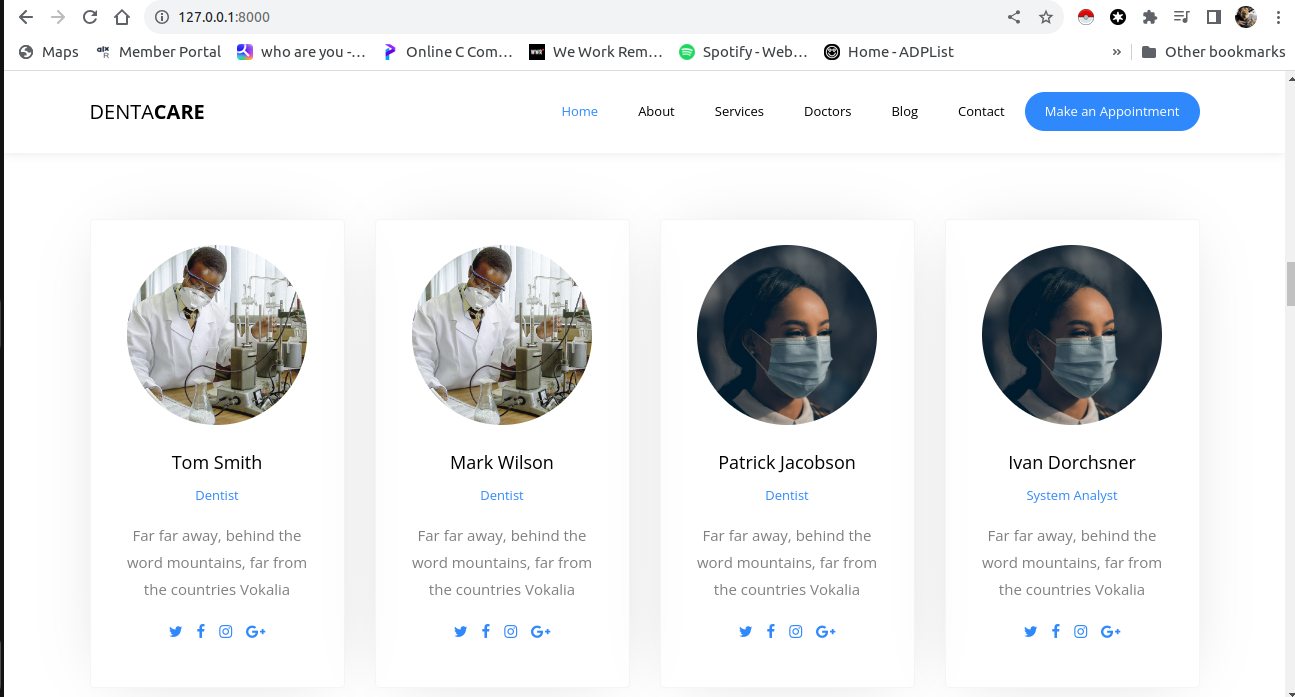The height and width of the screenshot is (697, 1295).
Task: Open the Chrome three-dot menu
Action: tap(1278, 17)
